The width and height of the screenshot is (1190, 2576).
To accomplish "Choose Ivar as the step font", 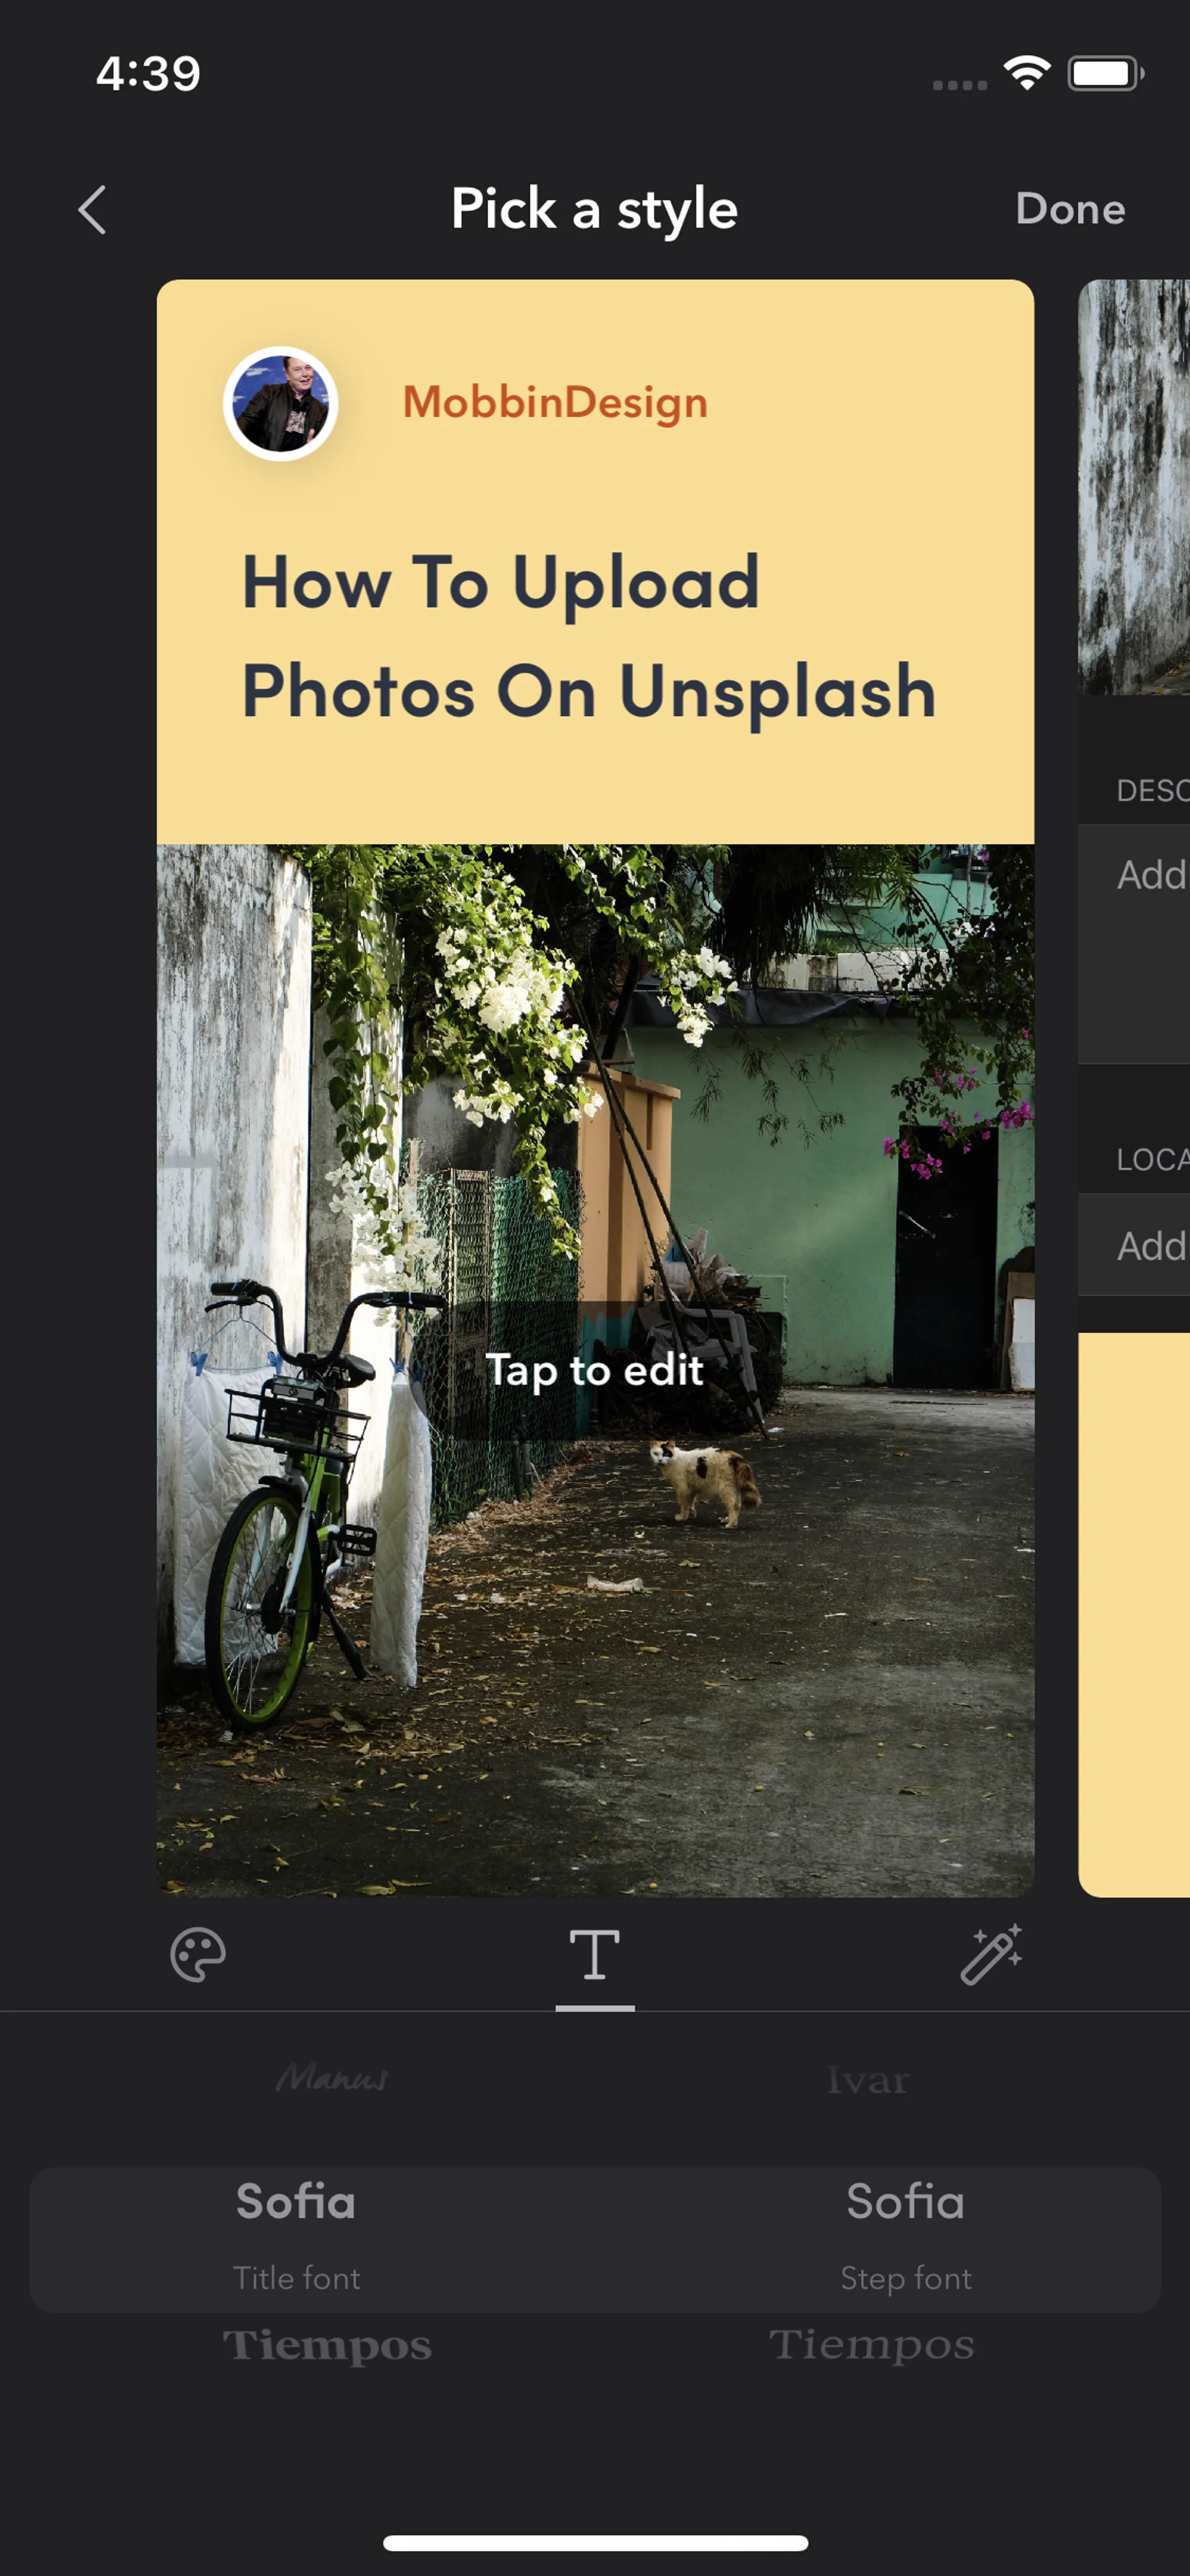I will 868,2080.
